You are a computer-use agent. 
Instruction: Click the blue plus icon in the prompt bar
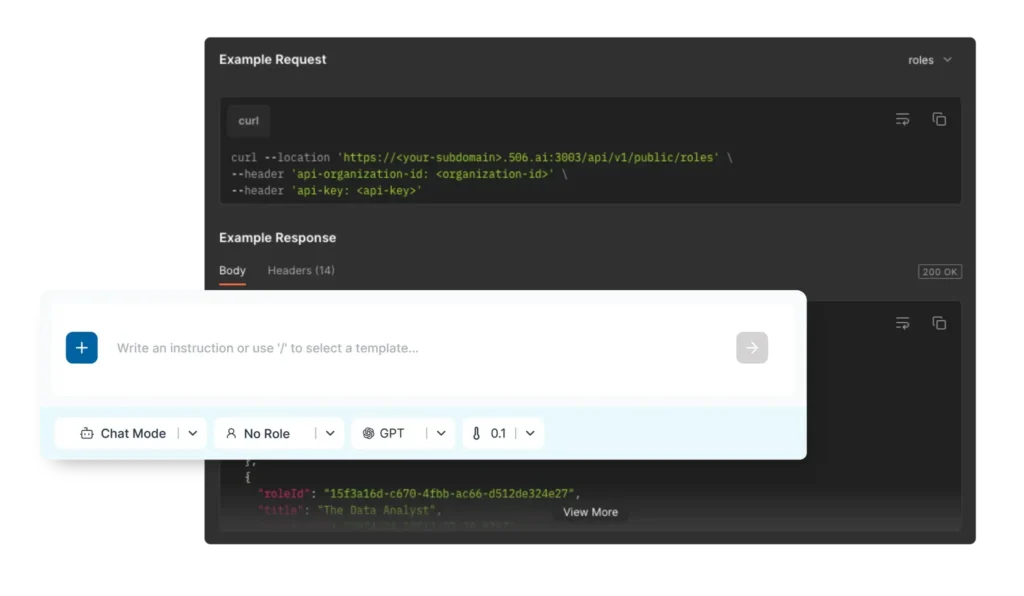(81, 347)
